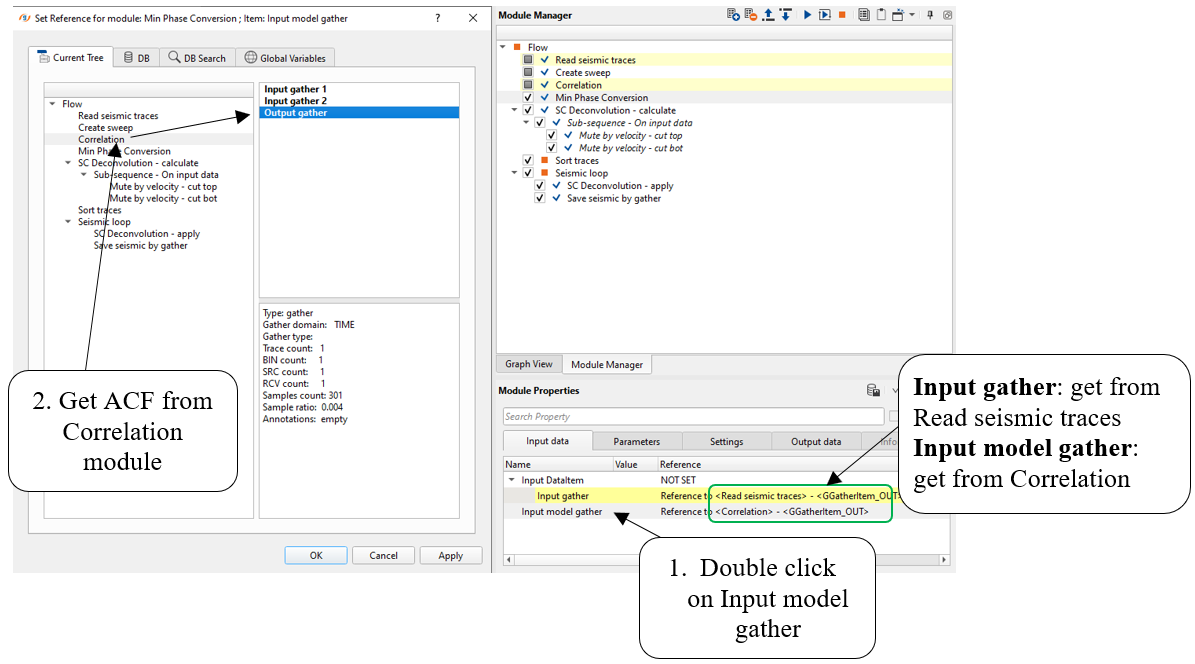Click the move module up arrow icon

768,15
